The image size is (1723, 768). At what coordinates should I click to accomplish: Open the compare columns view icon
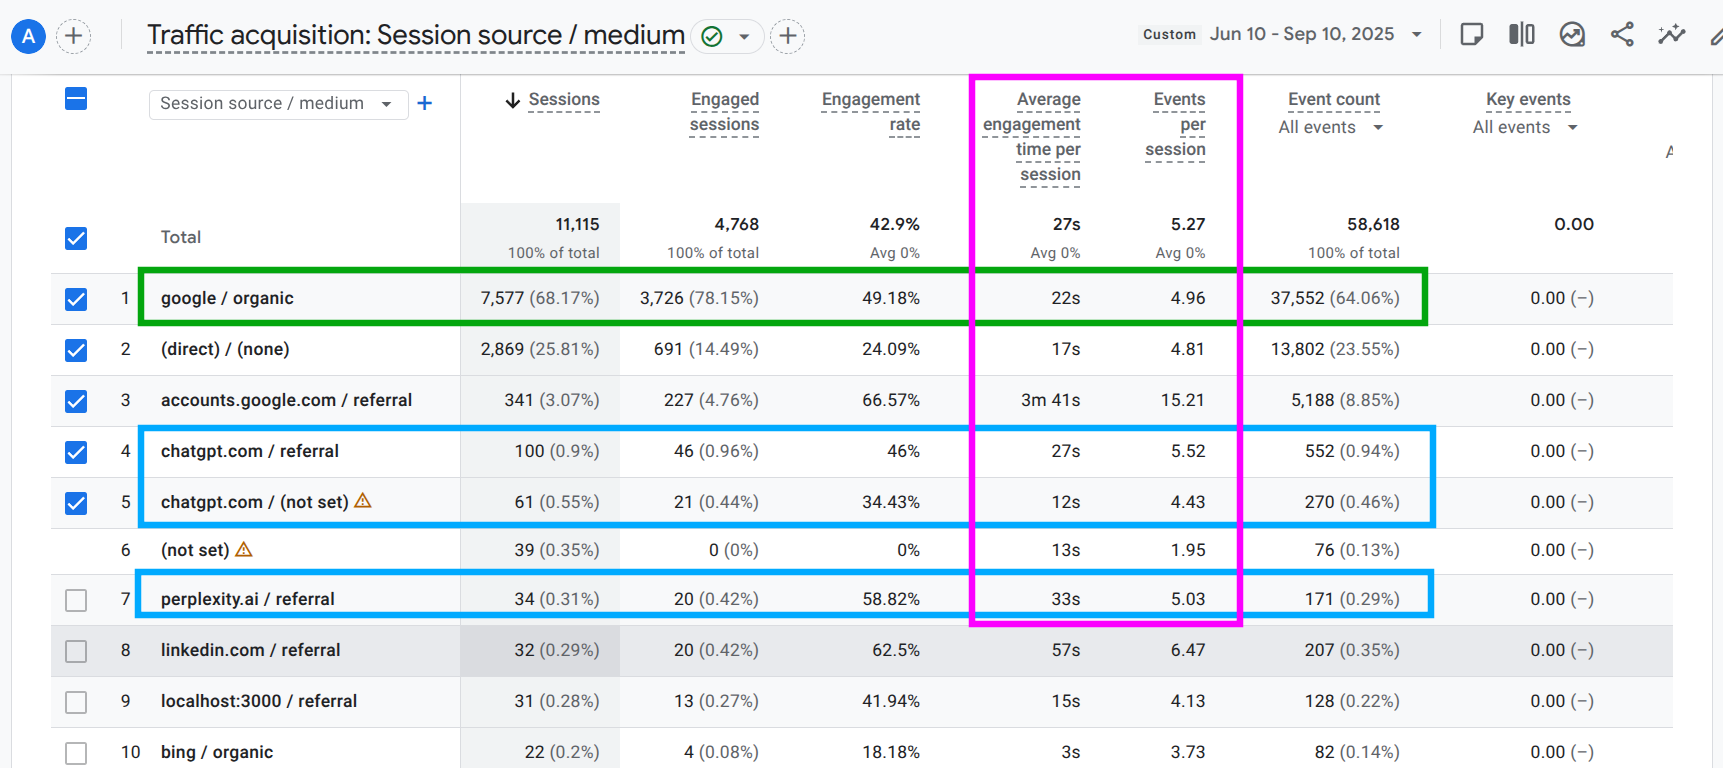[x=1521, y=35]
